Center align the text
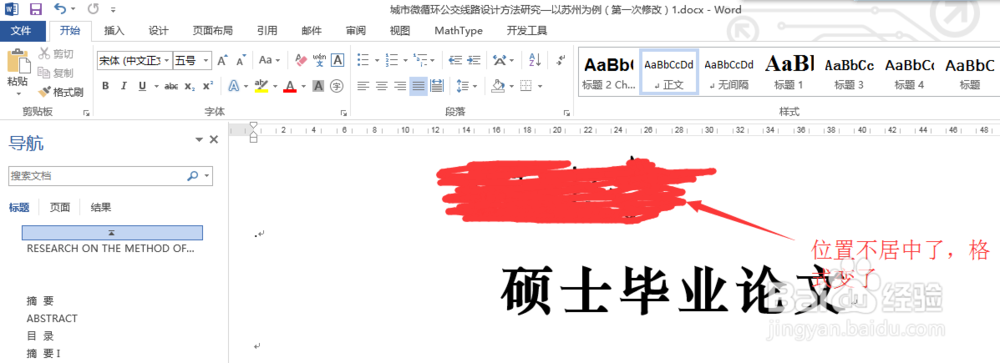The width and height of the screenshot is (1000, 363). 381,86
